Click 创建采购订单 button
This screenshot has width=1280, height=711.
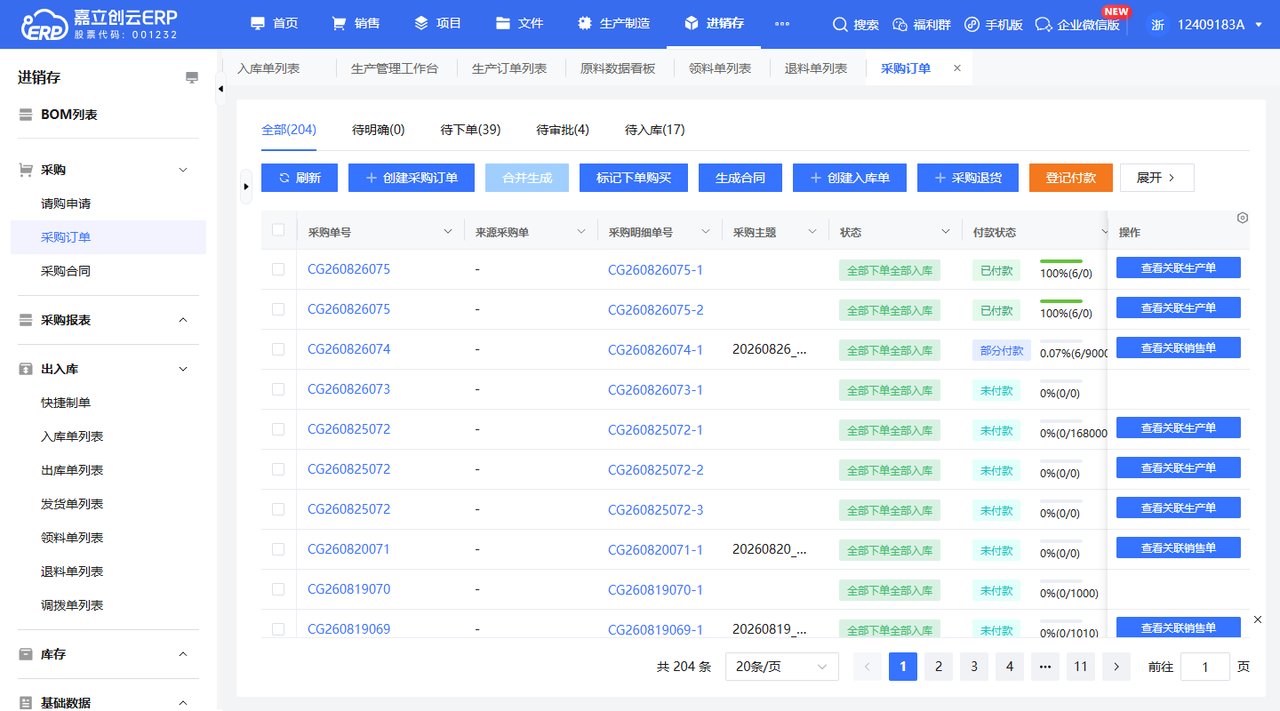click(x=411, y=178)
